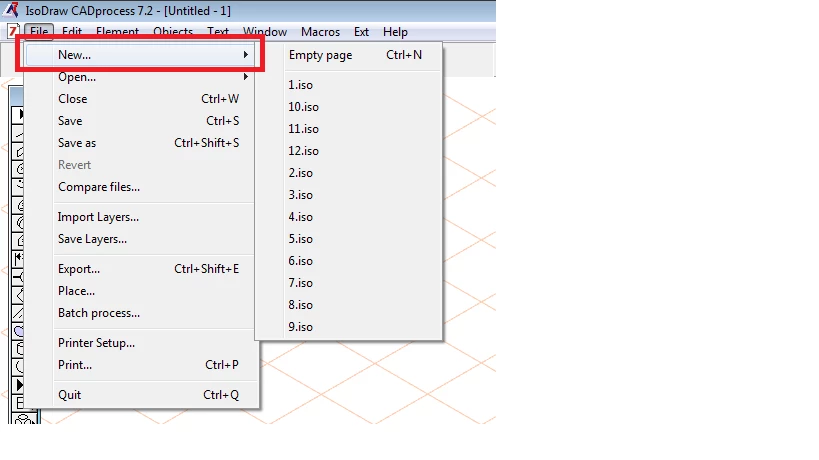Open the Macros menu
Viewport: 819px width, 460px height.
tap(320, 32)
